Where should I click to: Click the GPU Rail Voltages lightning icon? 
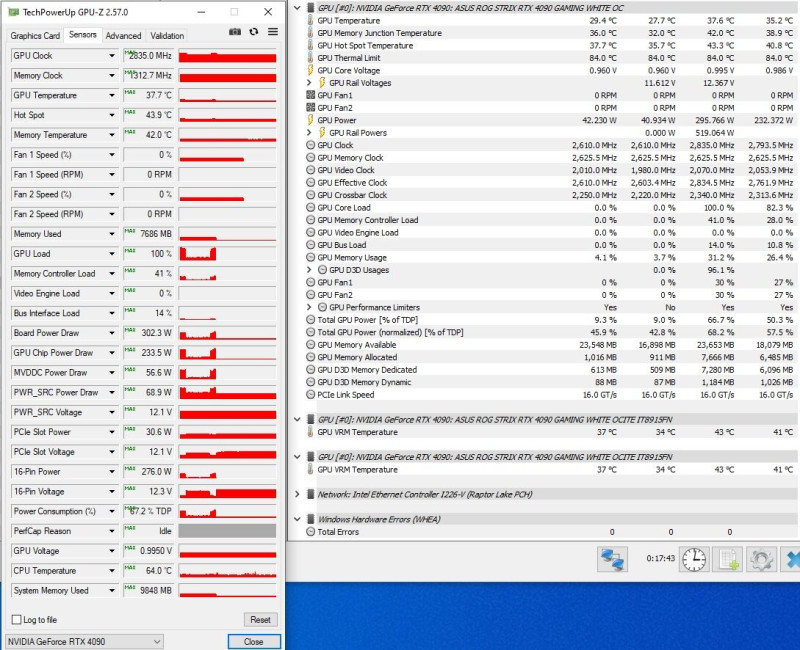tap(322, 83)
